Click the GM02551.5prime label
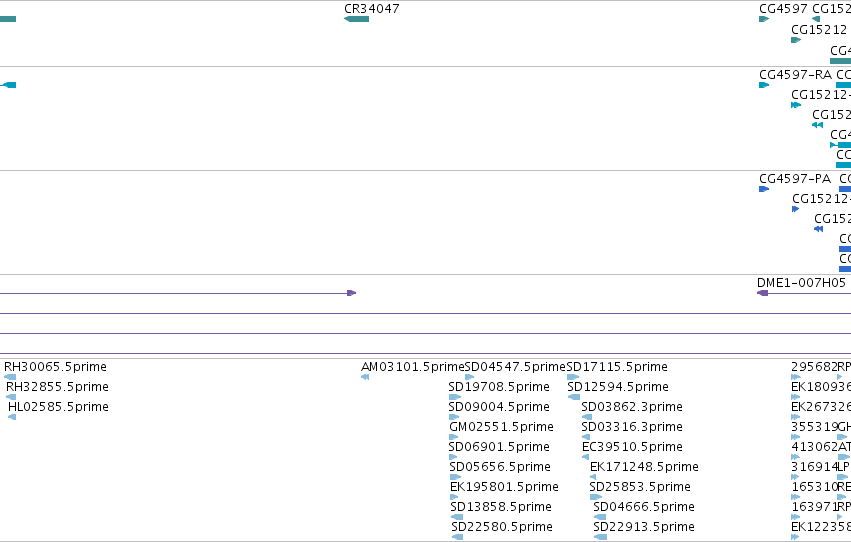This screenshot has height=542, width=851. pos(501,427)
